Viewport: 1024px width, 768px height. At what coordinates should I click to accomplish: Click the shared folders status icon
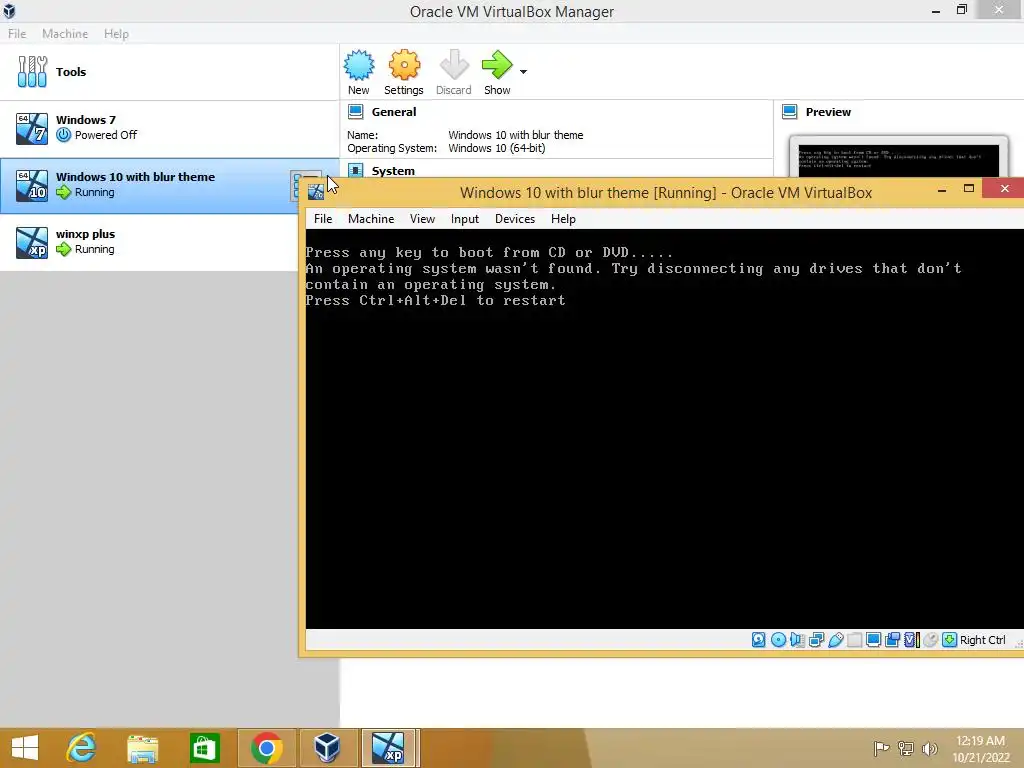point(854,639)
